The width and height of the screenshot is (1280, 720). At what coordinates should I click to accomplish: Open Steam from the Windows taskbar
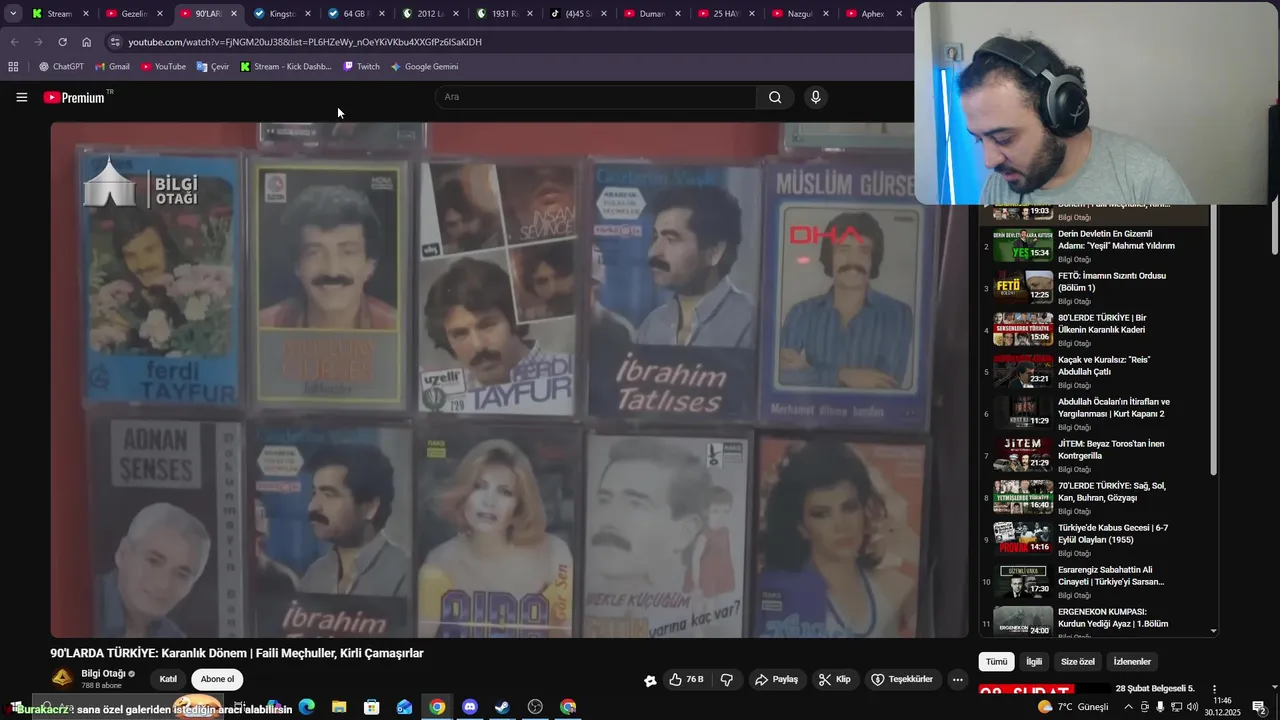click(x=502, y=707)
